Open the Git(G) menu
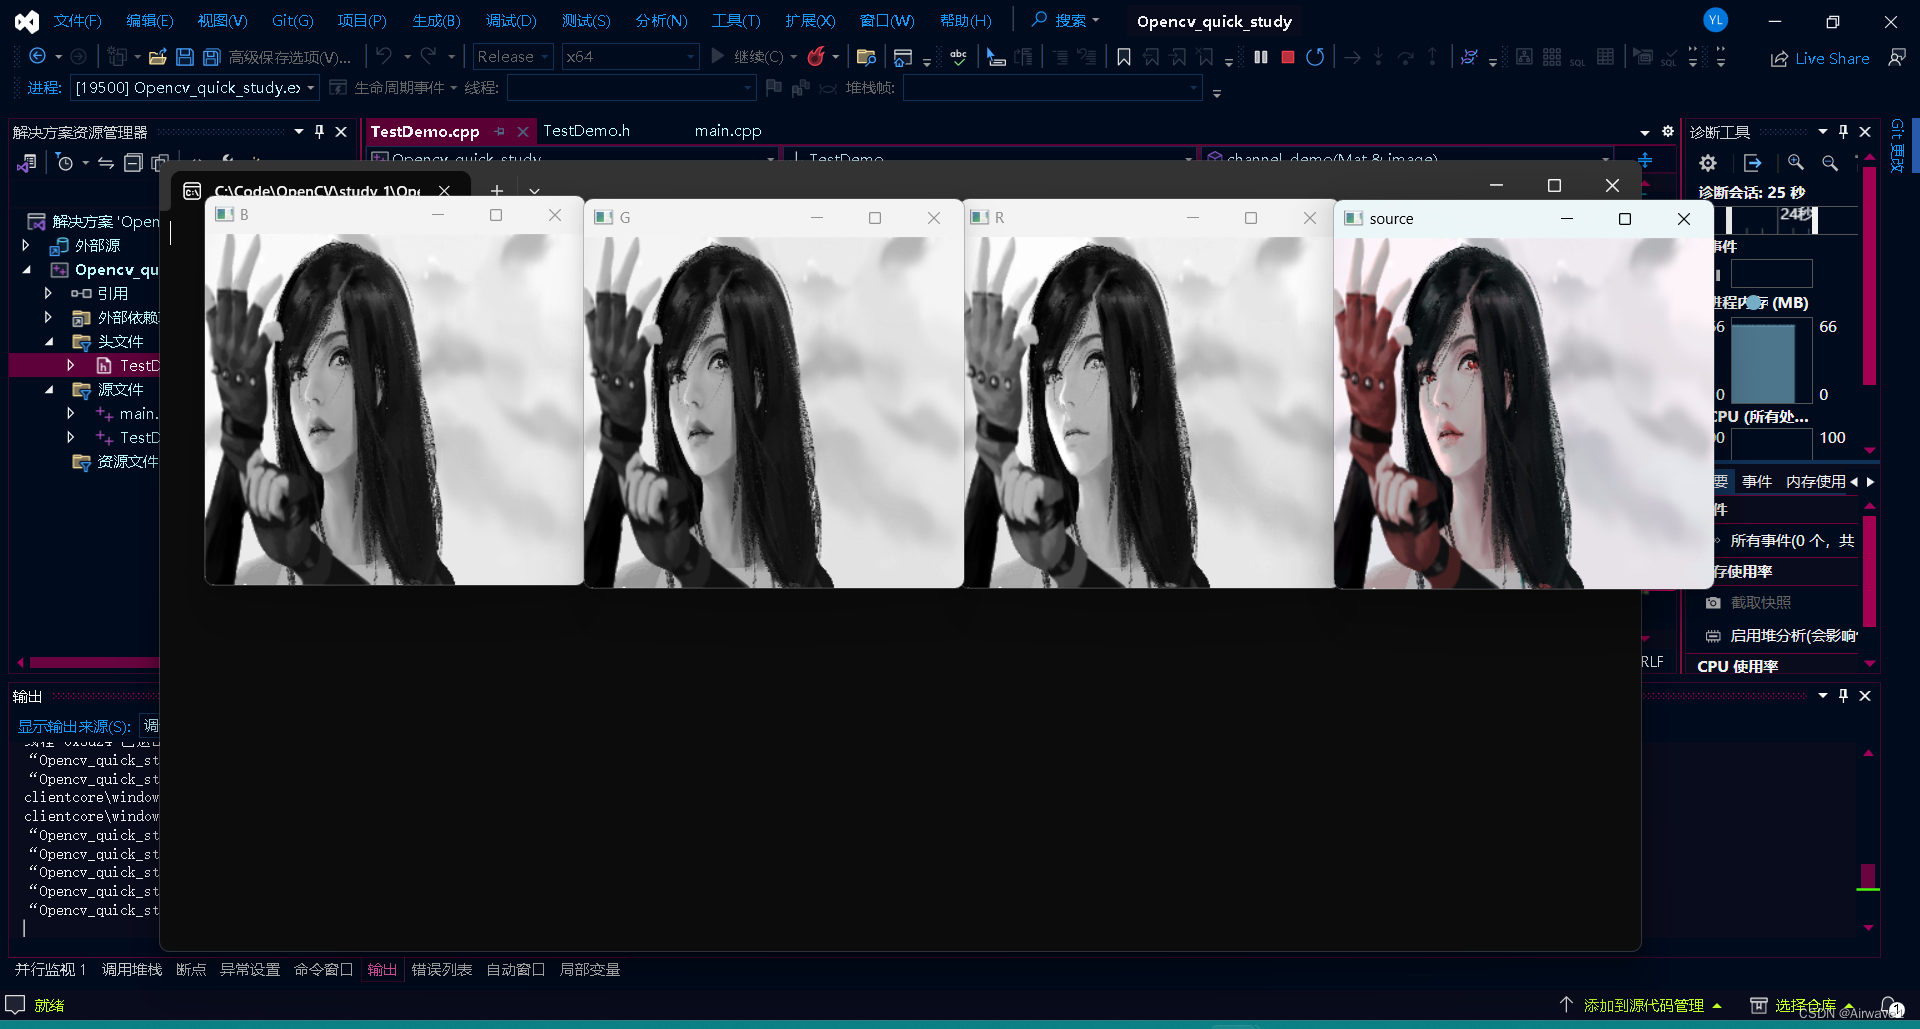This screenshot has height=1029, width=1920. [x=293, y=21]
